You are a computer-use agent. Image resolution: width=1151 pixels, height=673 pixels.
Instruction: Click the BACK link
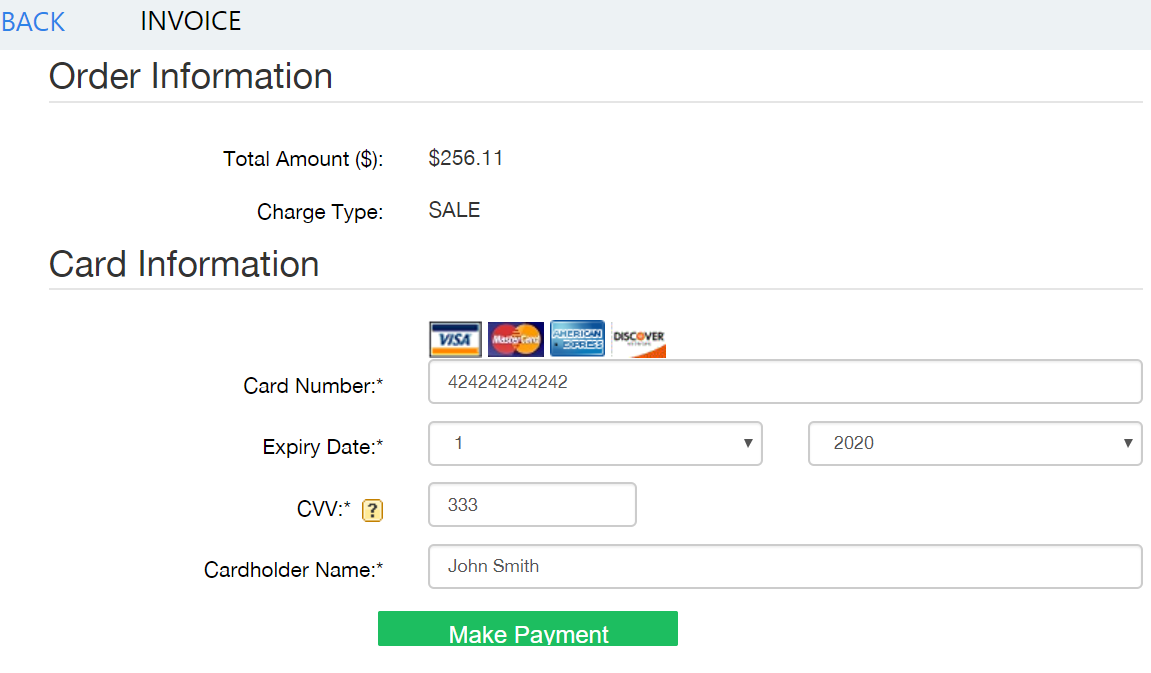point(33,22)
